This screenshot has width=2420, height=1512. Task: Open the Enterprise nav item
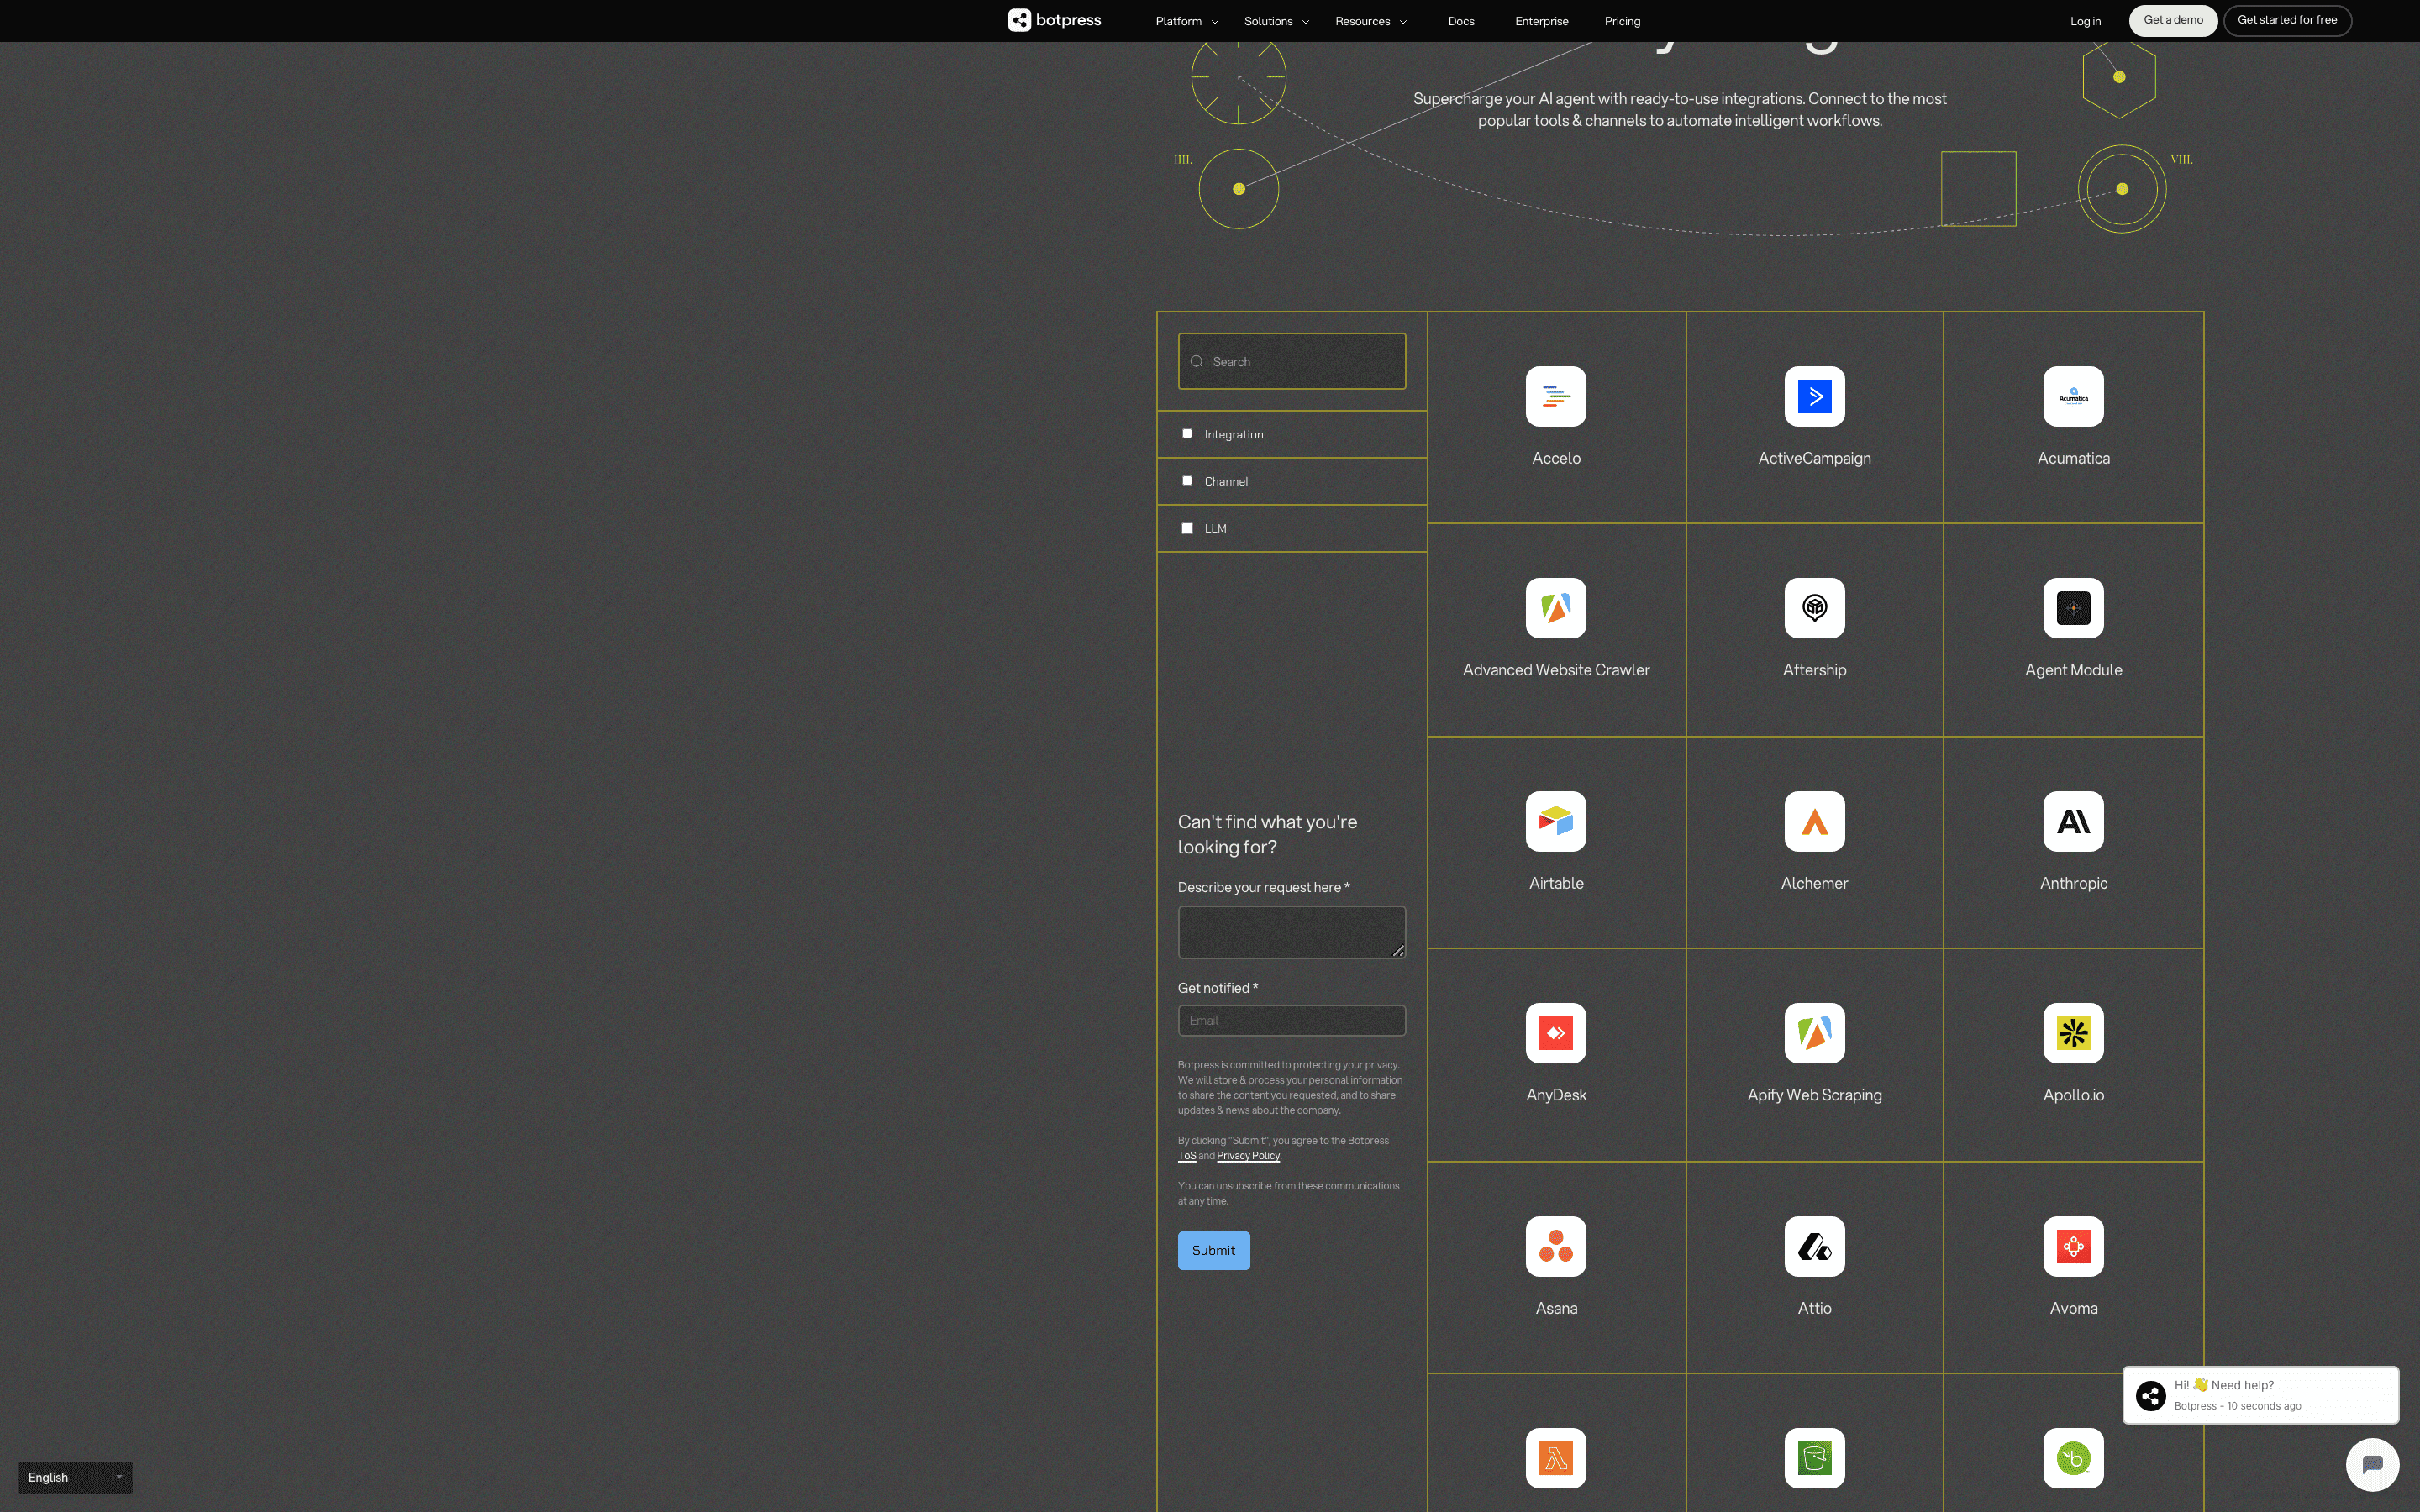pyautogui.click(x=1541, y=21)
